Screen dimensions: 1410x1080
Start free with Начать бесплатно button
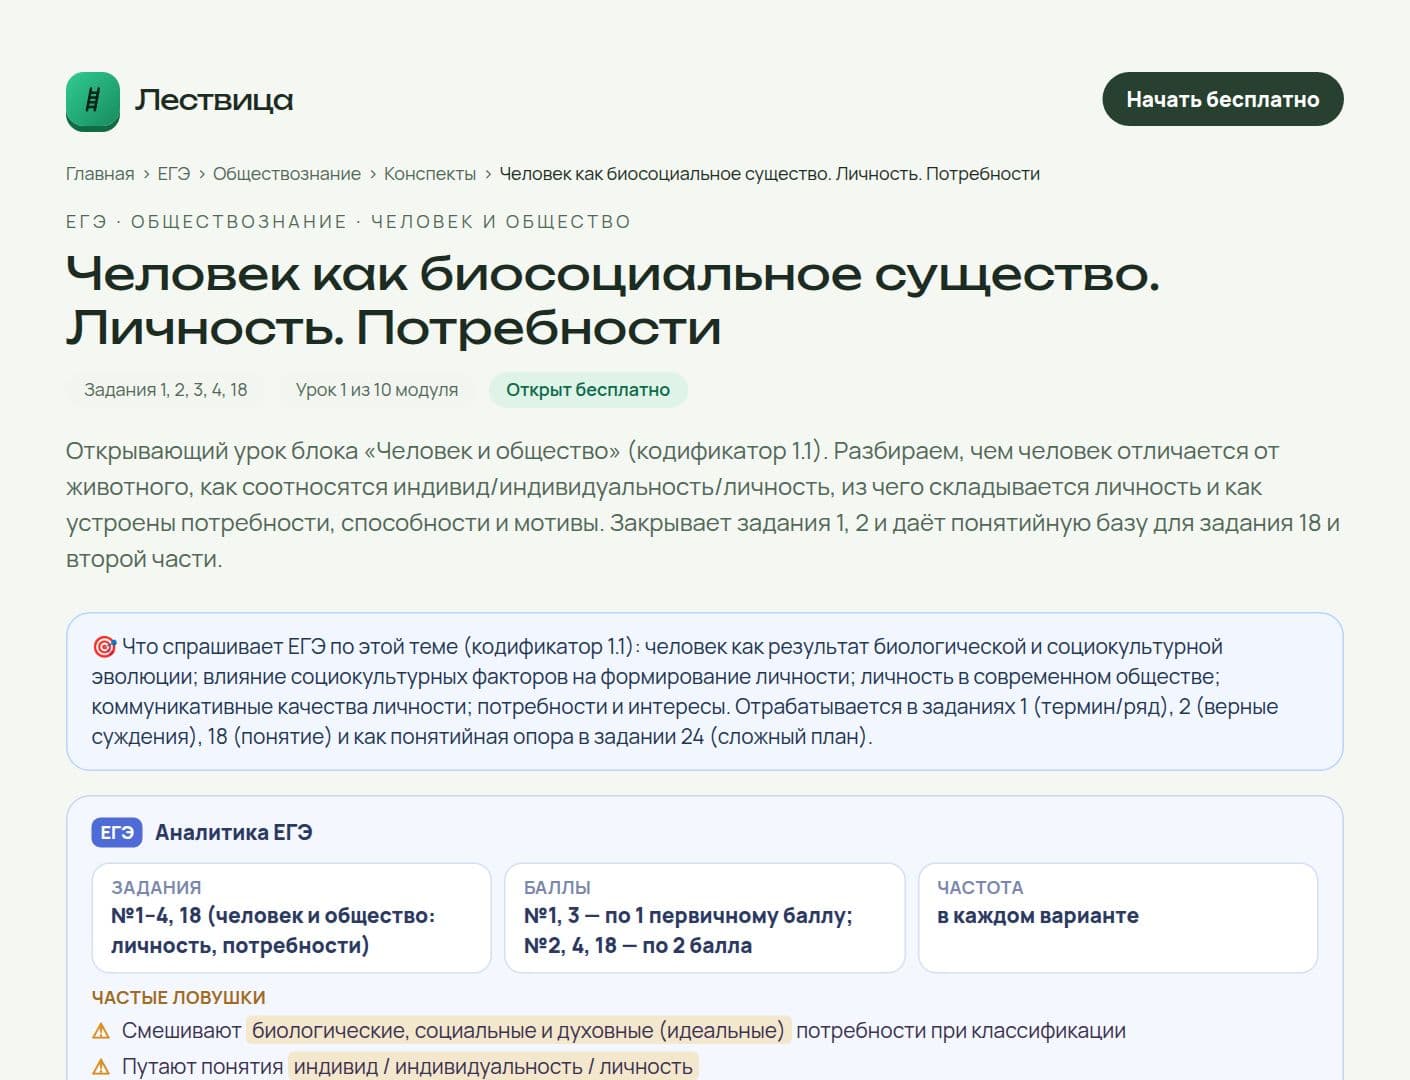[1223, 99]
